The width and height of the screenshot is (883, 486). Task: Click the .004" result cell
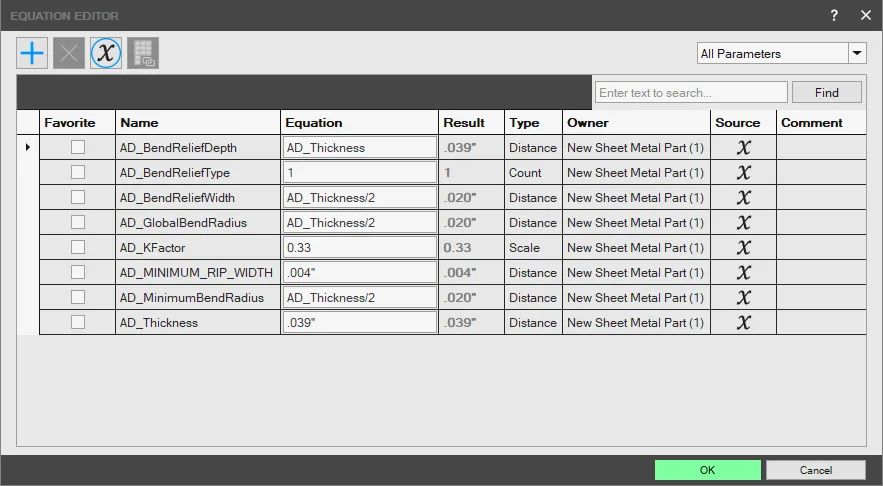pos(471,273)
